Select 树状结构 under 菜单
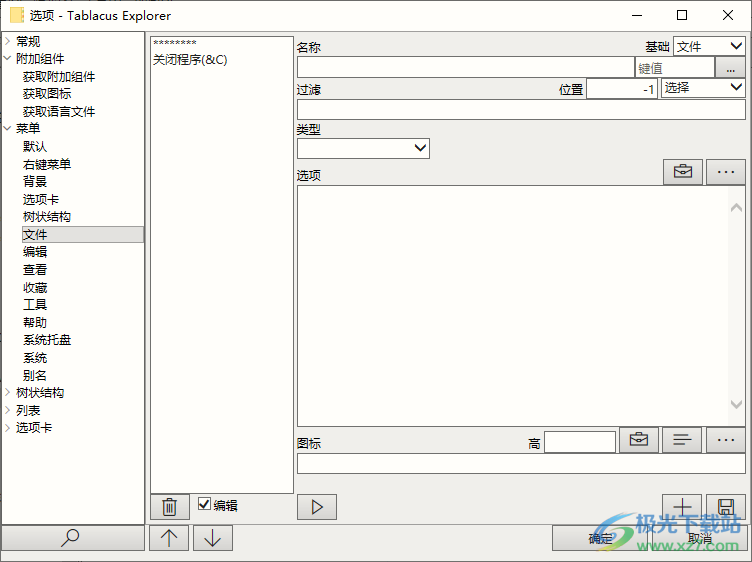Screen dimensions: 752x562 [47, 217]
